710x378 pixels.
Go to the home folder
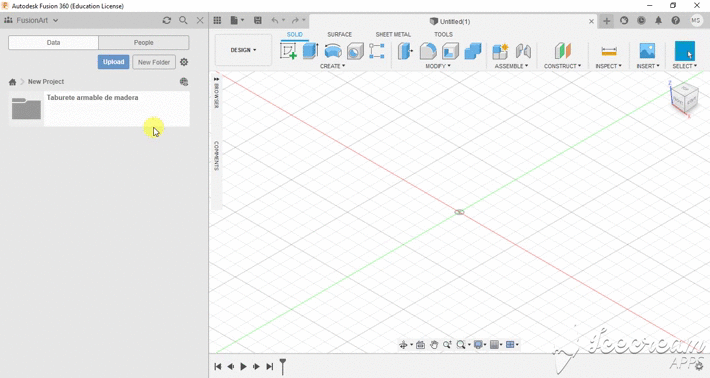click(x=12, y=82)
